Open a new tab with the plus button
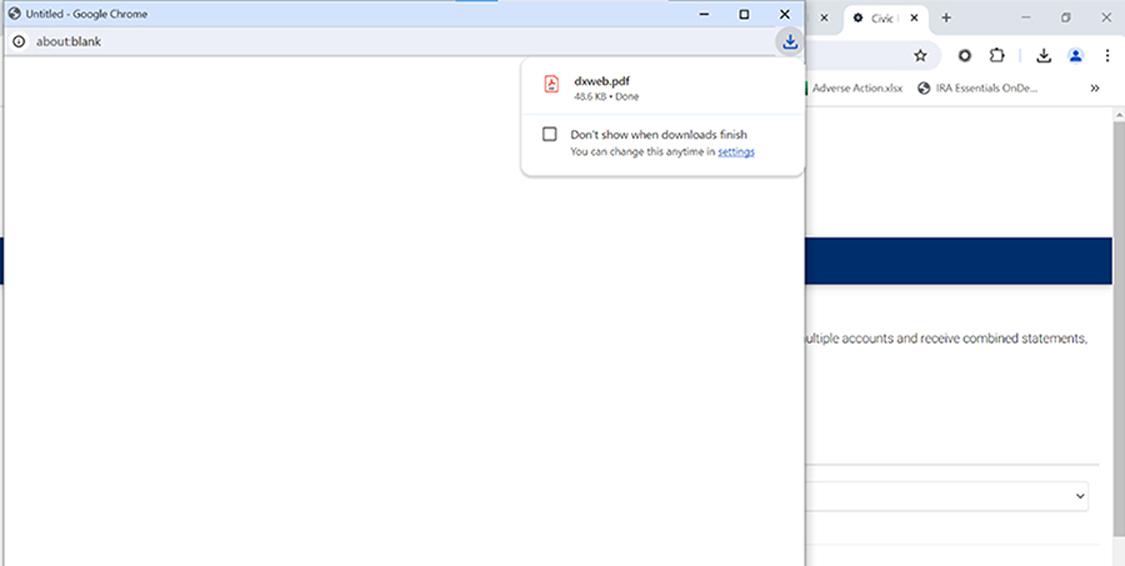Viewport: 1125px width, 566px height. (946, 18)
